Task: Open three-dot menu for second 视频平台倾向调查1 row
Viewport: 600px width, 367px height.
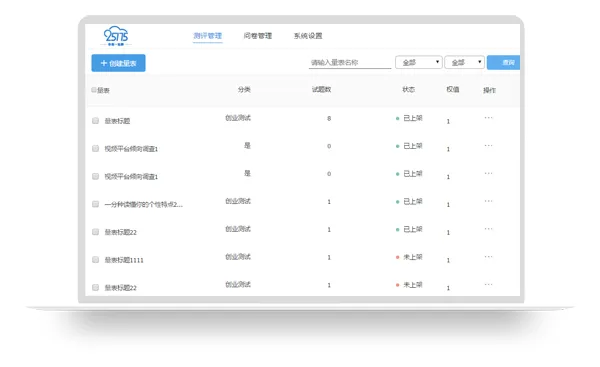Action: point(488,174)
